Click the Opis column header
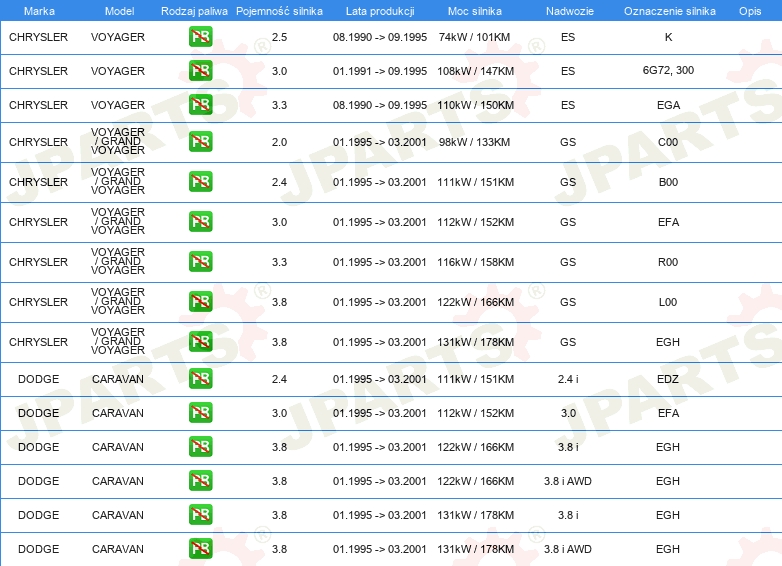The width and height of the screenshot is (782, 566). click(750, 11)
